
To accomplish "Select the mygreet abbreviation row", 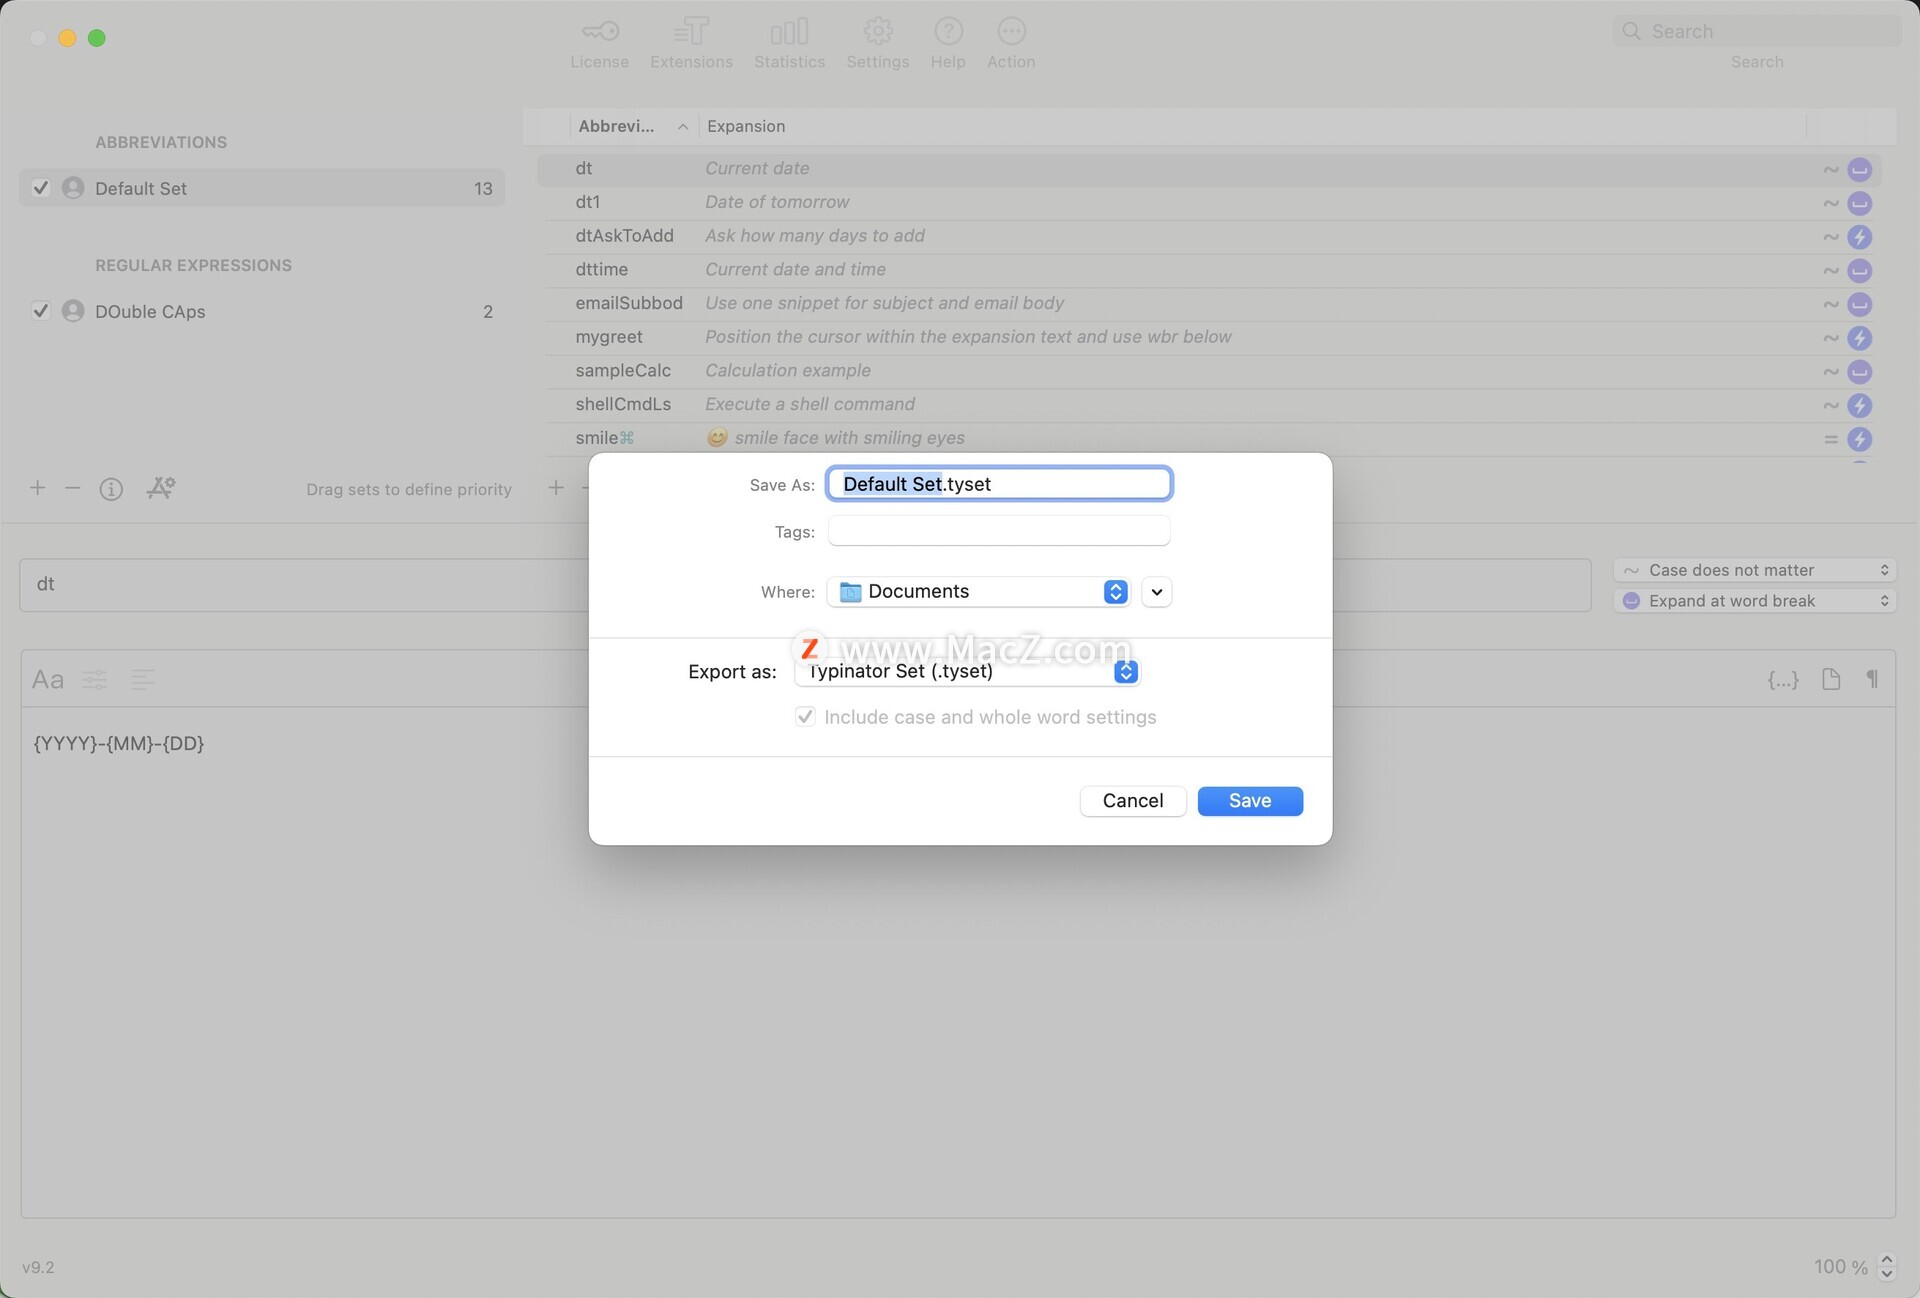I will [1210, 338].
